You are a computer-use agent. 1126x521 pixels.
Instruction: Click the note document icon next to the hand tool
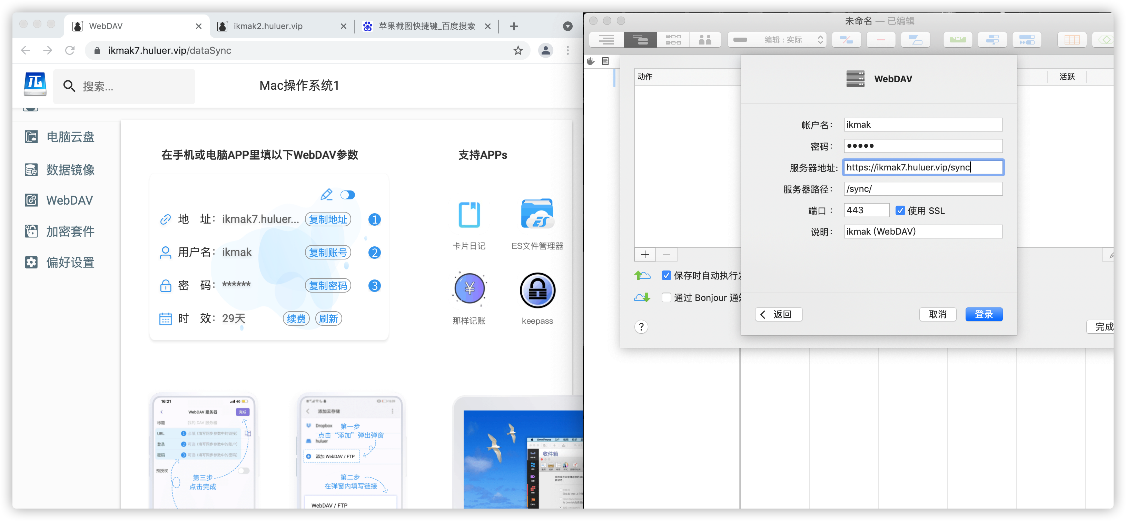[605, 61]
